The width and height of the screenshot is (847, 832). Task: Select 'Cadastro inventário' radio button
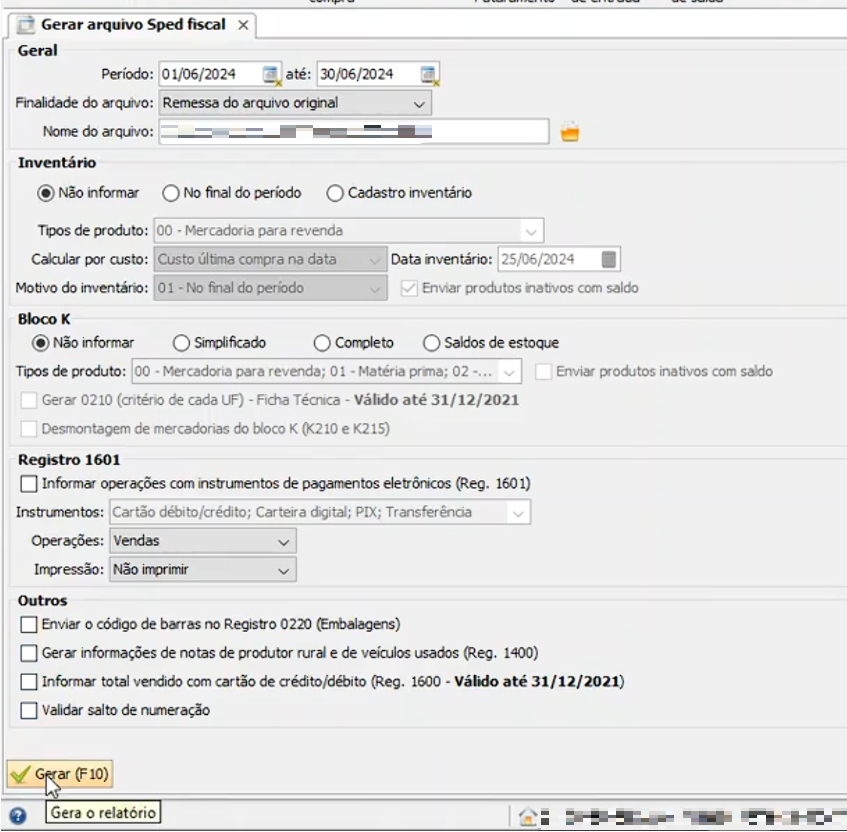click(334, 193)
